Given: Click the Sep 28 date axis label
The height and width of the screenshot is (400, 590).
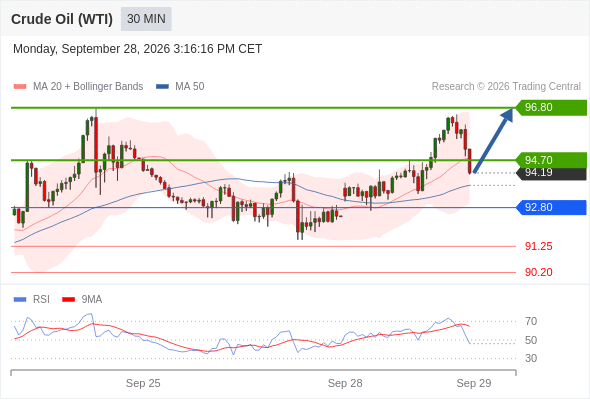Looking at the screenshot, I should pos(345,383).
